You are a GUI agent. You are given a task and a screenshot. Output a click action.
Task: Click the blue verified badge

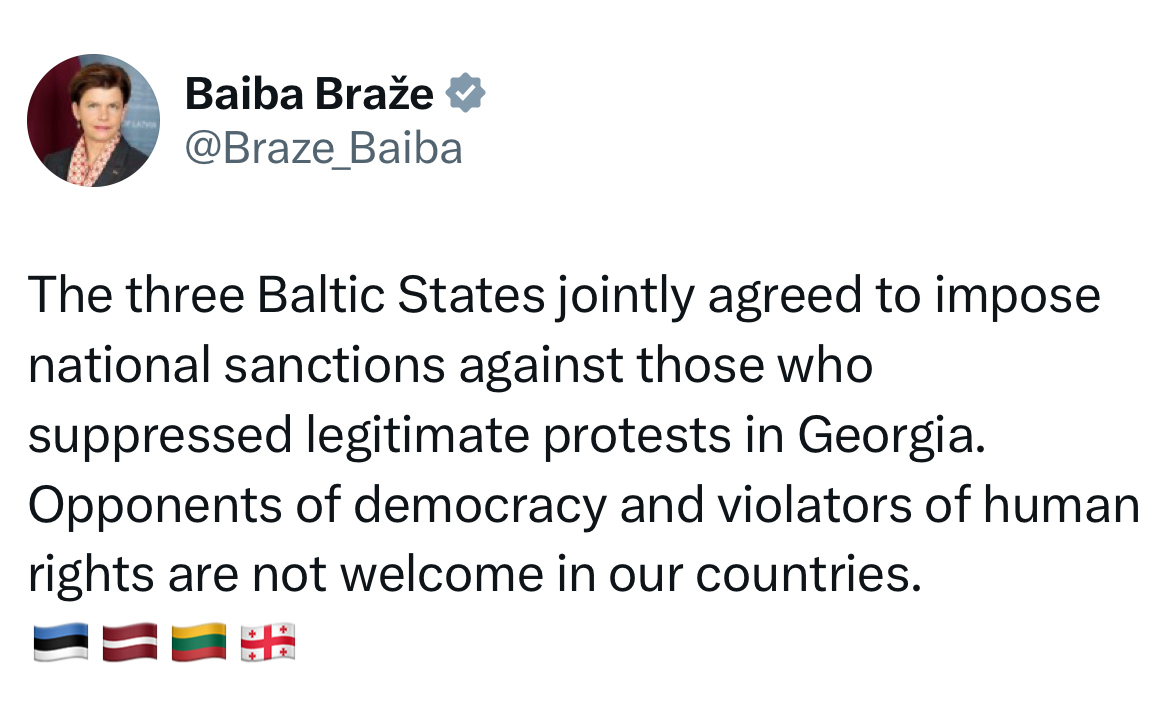(x=465, y=94)
